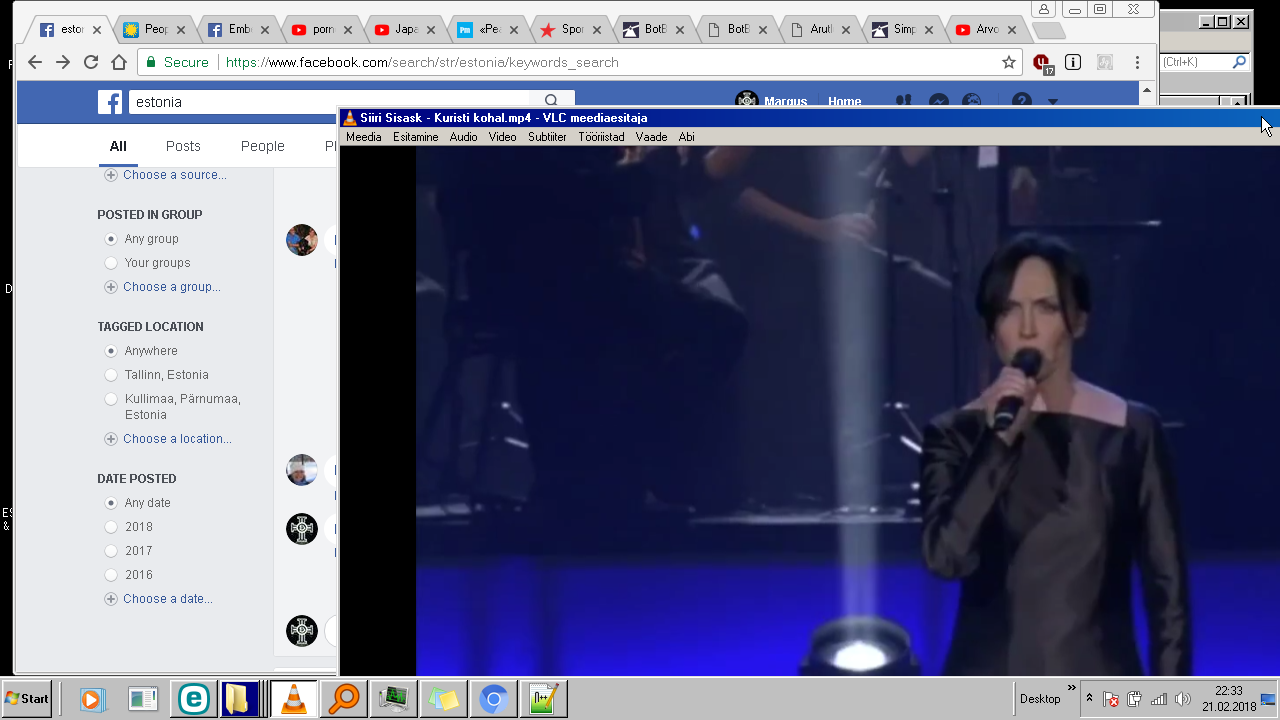Open VLC 'Abi' menu
1280x720 pixels.
point(686,137)
